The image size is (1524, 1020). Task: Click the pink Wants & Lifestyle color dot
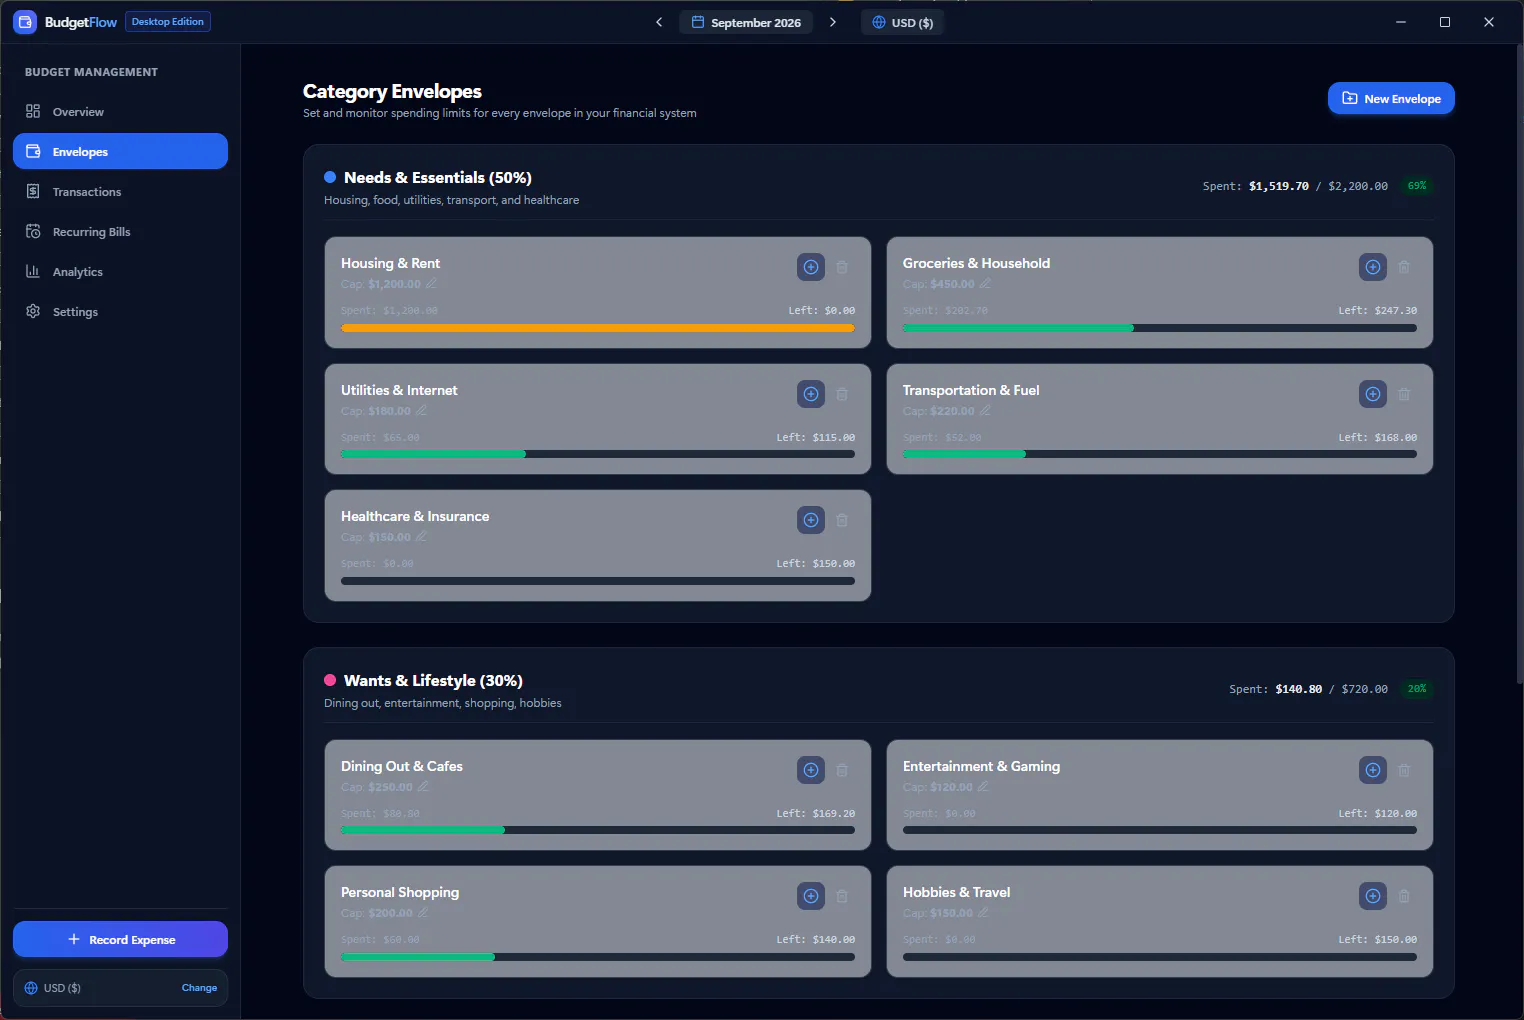[x=330, y=680]
